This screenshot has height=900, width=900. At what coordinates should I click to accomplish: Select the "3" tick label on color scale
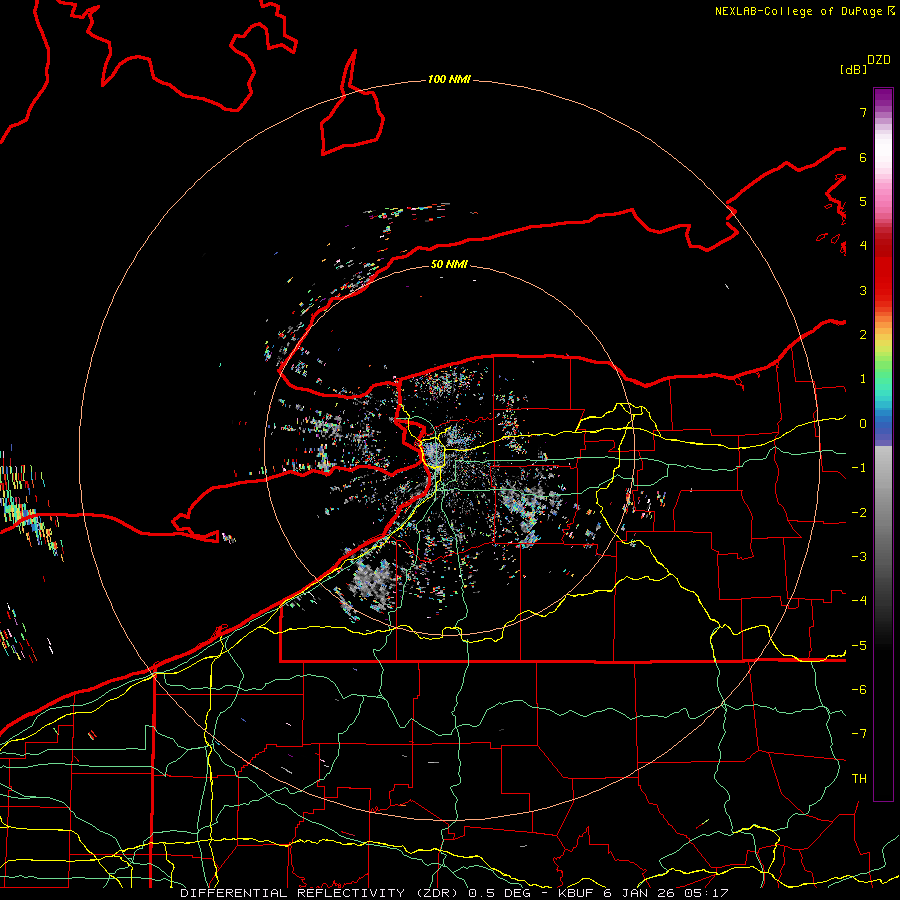[863, 290]
